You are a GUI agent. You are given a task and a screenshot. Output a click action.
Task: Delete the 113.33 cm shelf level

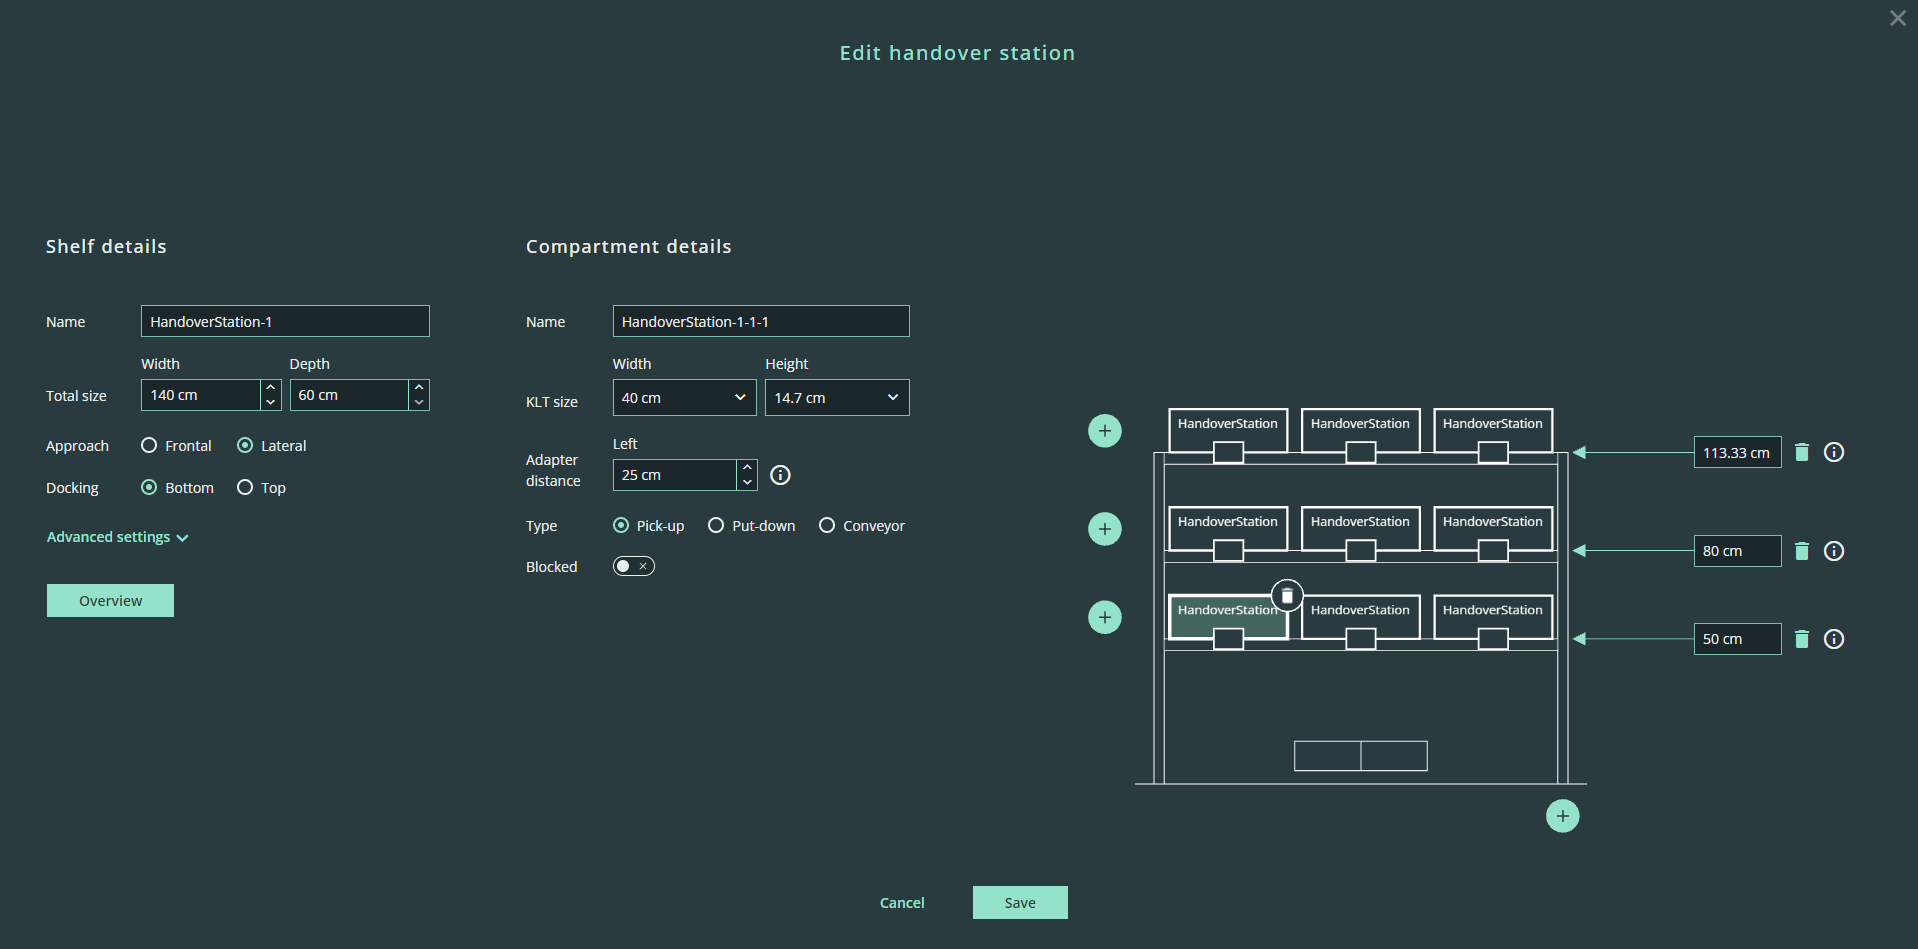[x=1801, y=453]
